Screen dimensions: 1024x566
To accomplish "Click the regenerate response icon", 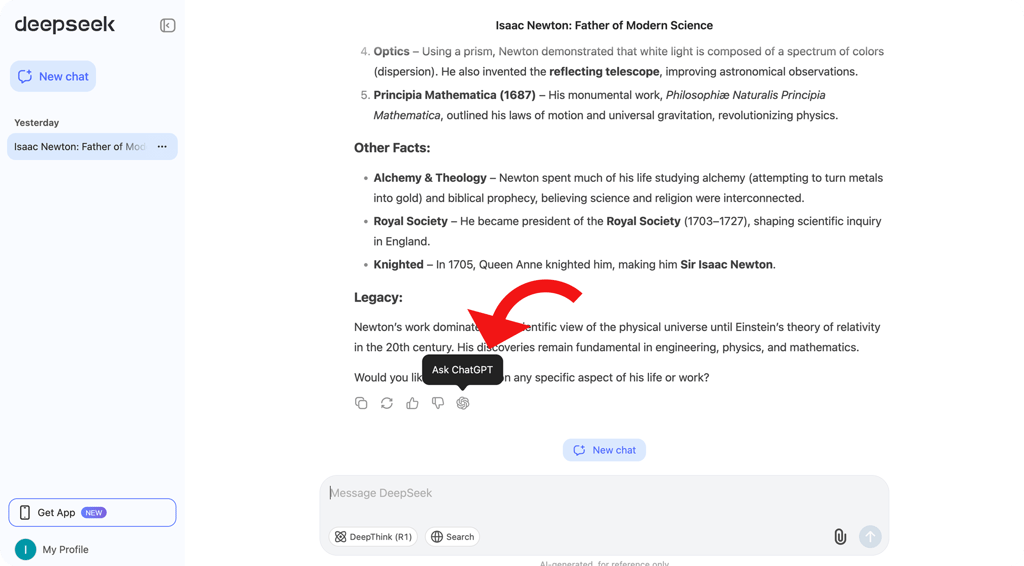I will (x=387, y=403).
